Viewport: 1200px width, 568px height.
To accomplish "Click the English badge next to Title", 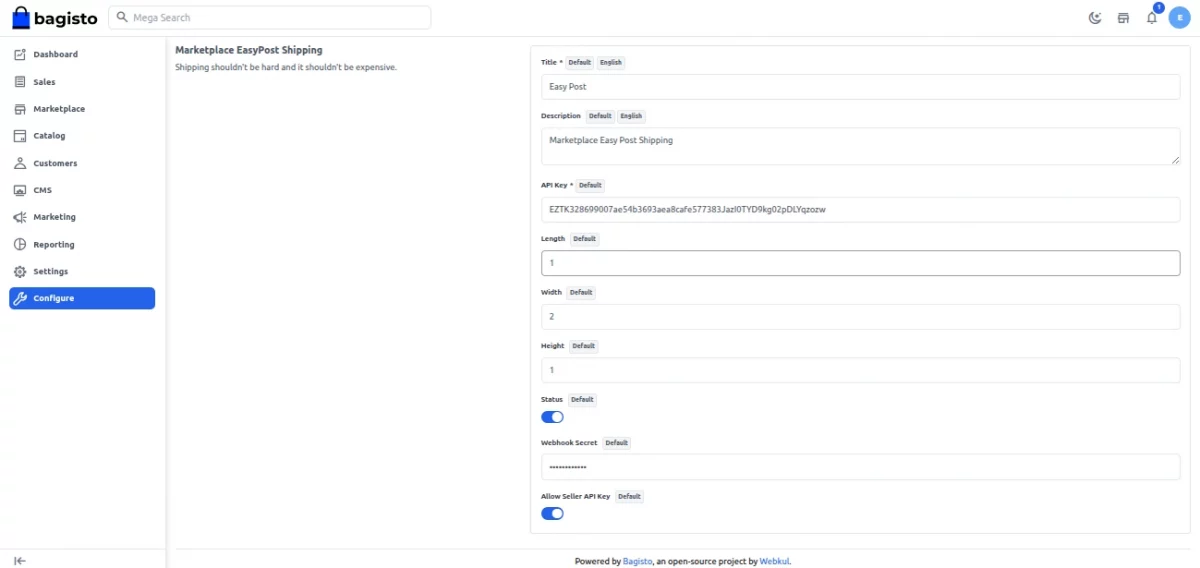I will pos(611,62).
